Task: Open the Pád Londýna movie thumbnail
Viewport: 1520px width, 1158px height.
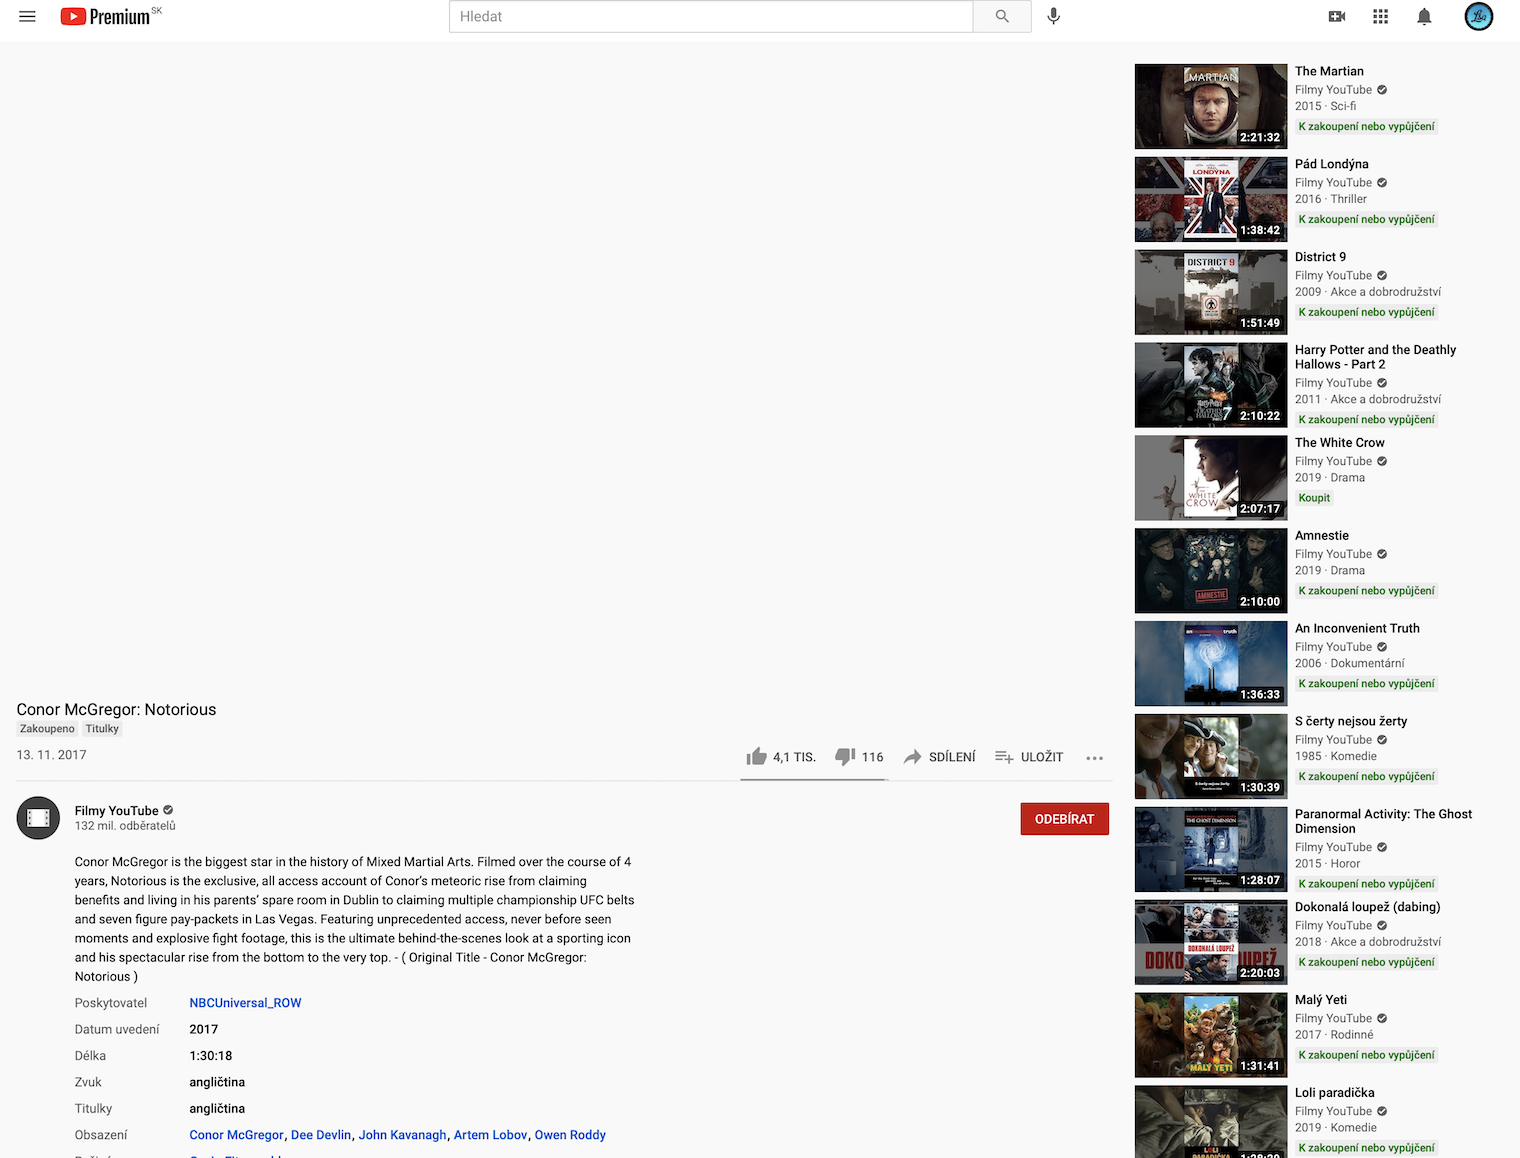Action: pyautogui.click(x=1211, y=200)
